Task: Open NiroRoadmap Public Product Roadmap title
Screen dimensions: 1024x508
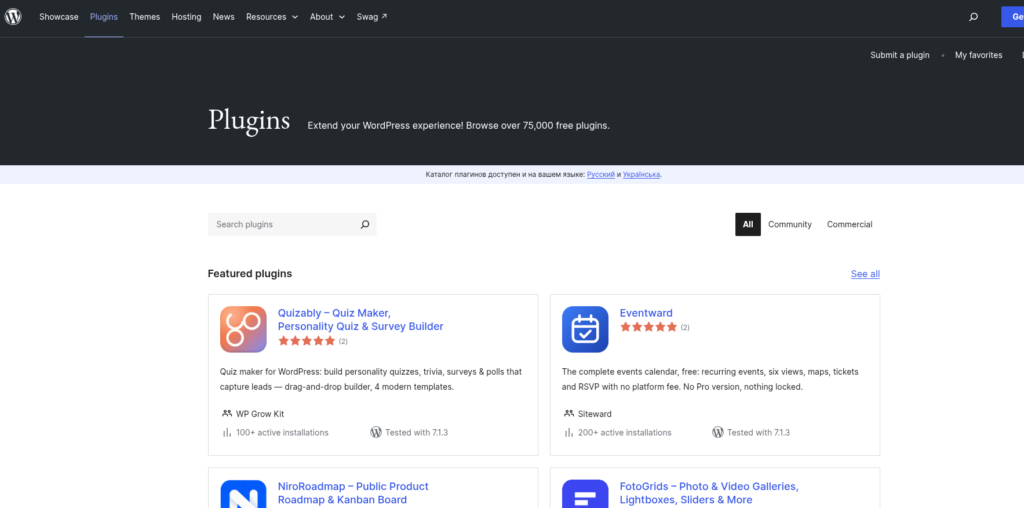Action: (353, 493)
